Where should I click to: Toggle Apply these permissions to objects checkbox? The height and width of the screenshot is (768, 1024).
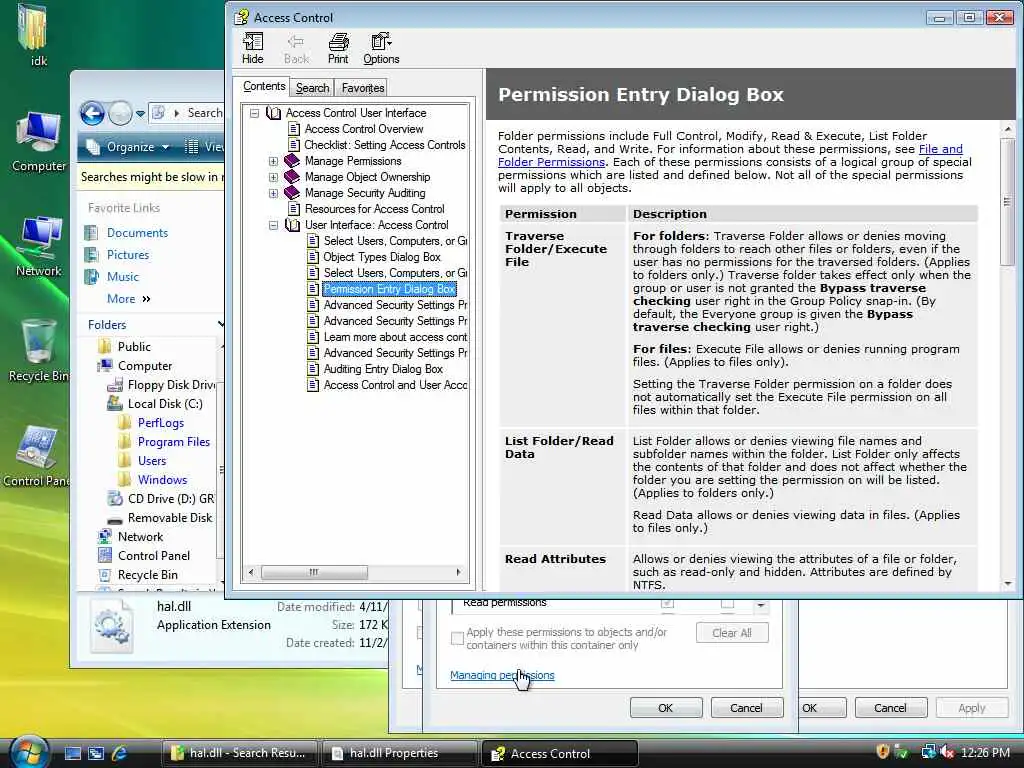pyautogui.click(x=457, y=638)
